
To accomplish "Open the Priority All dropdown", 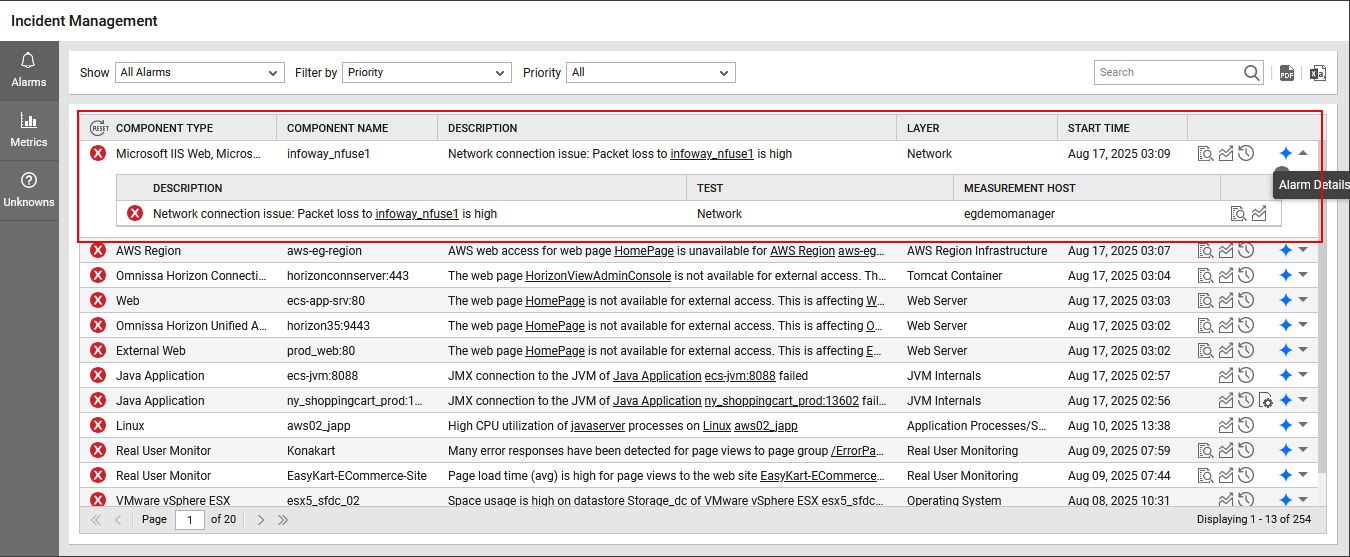I will (651, 73).
